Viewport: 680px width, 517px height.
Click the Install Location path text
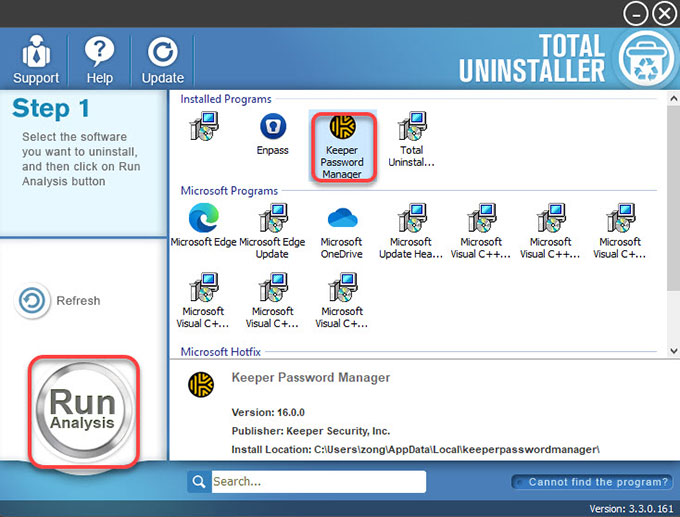415,449
